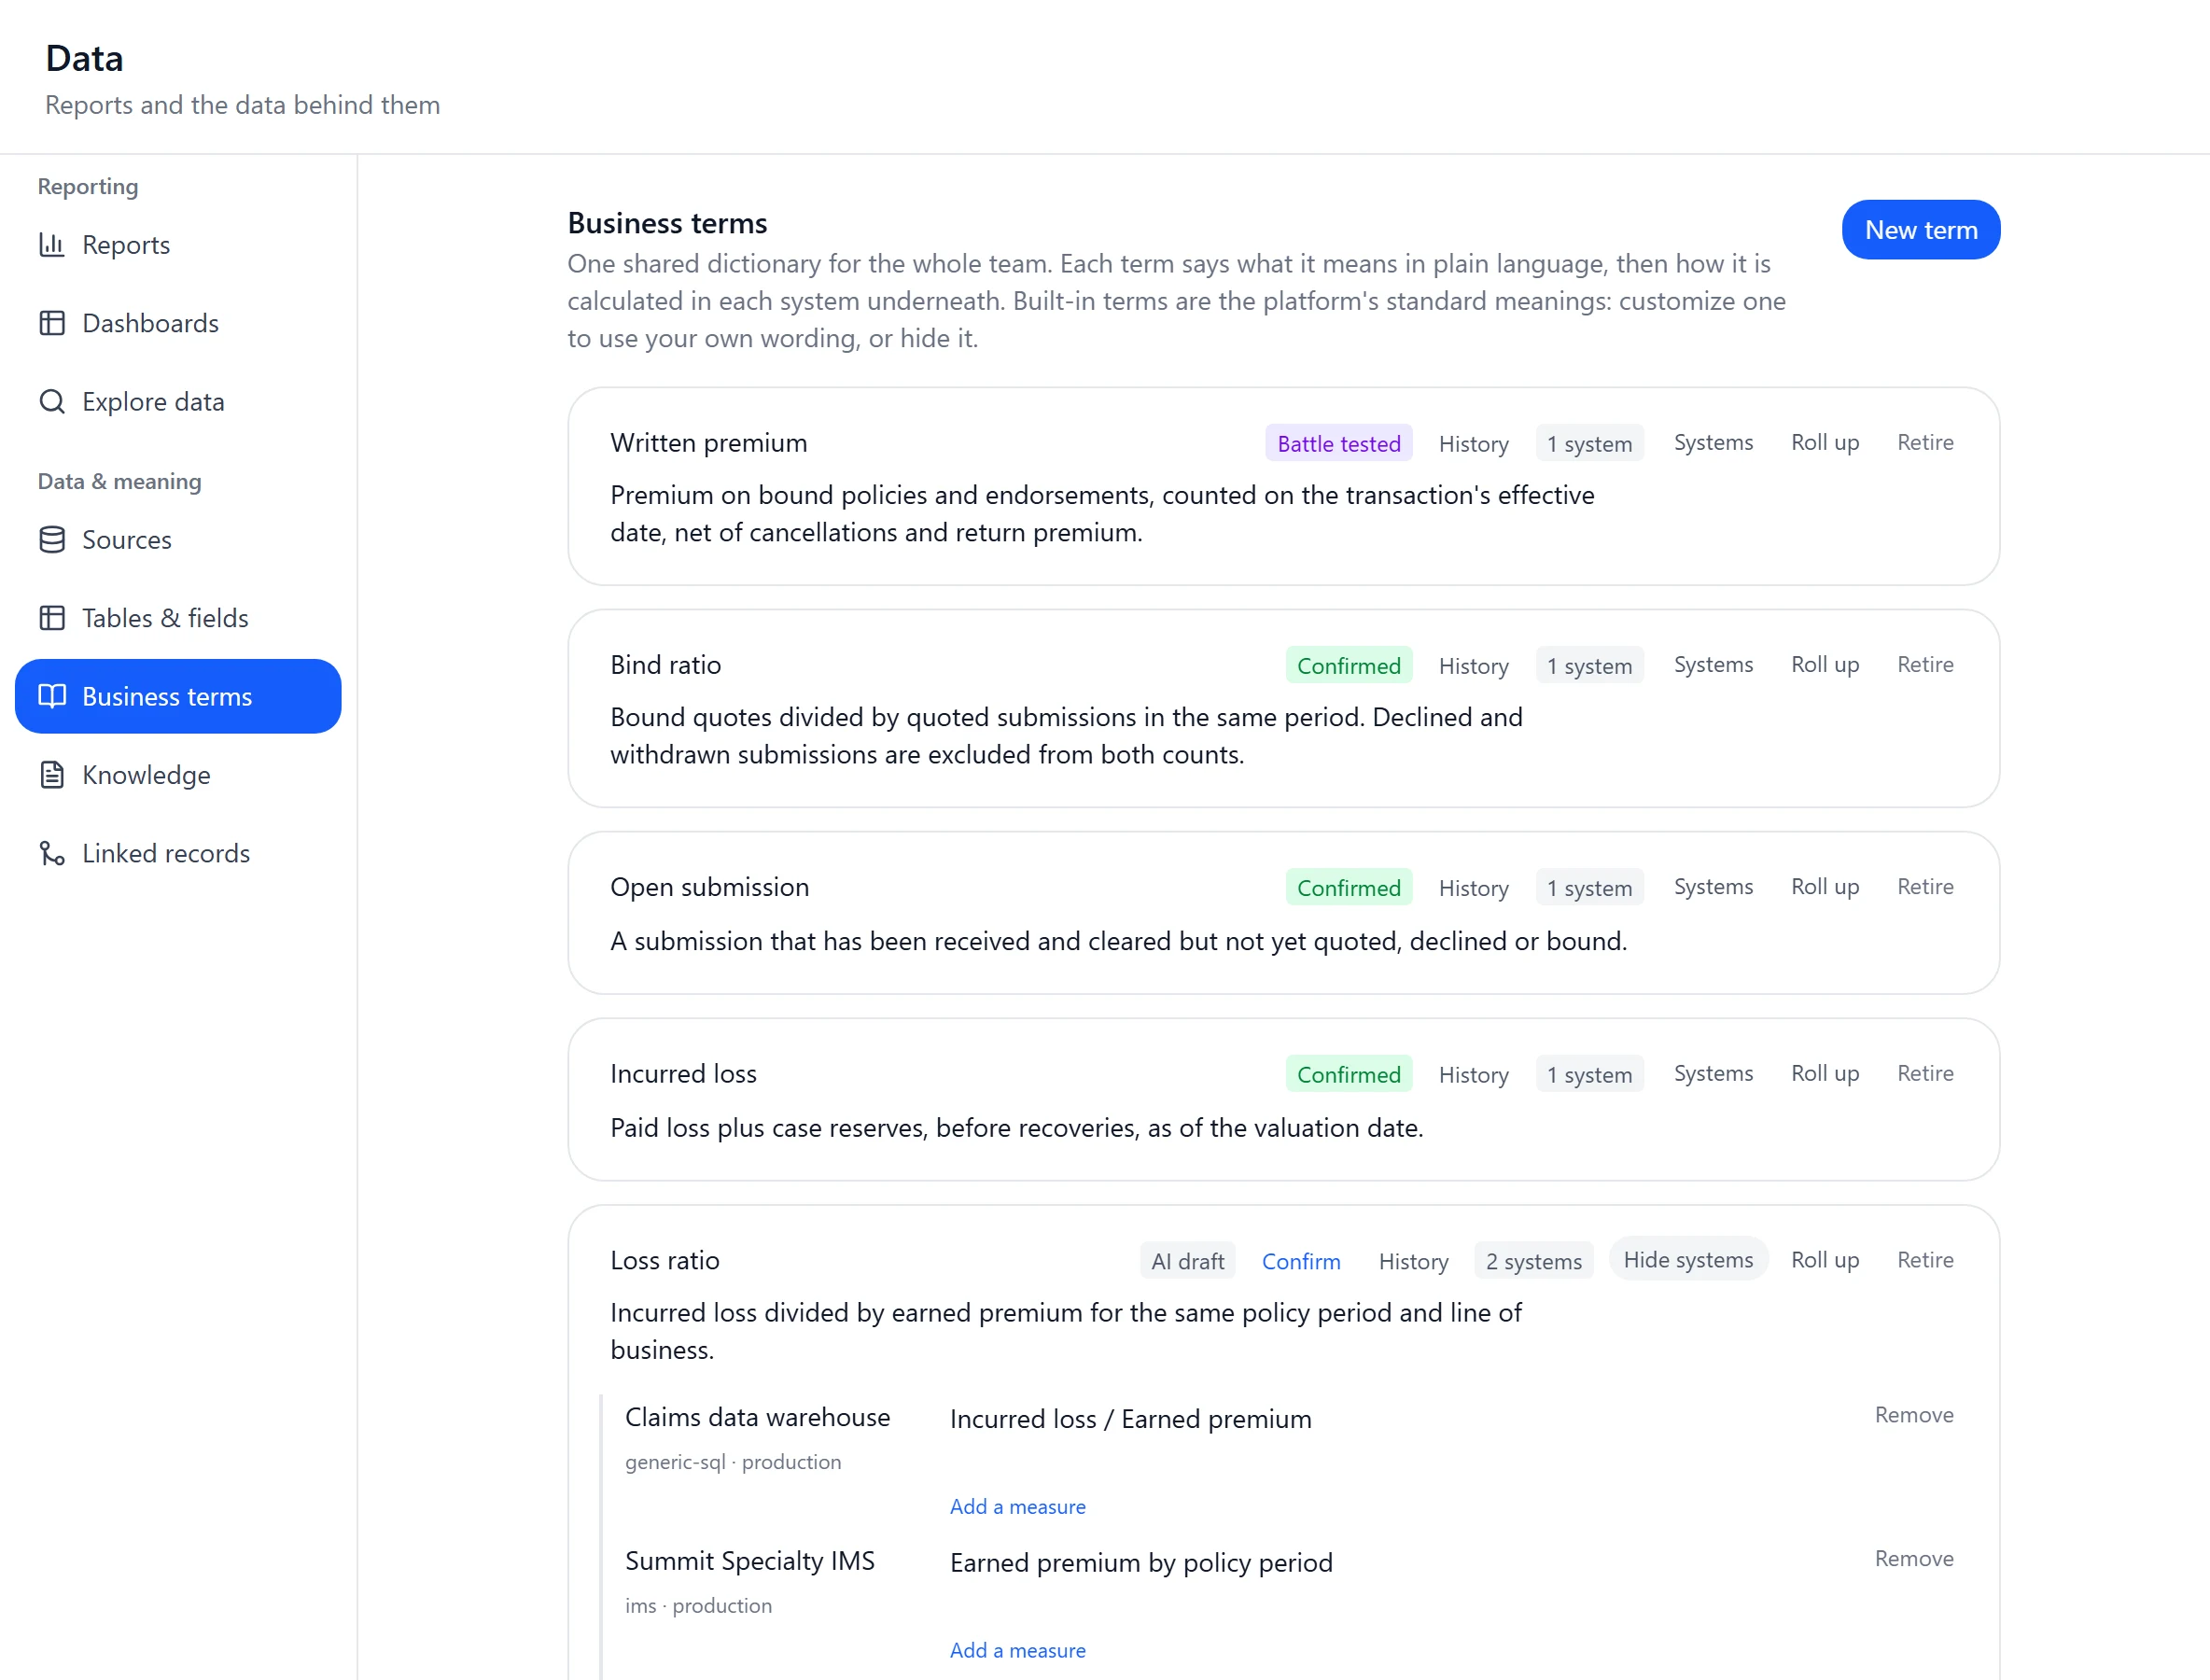View History of Bind ratio
The height and width of the screenshot is (1680, 2210).
point(1473,666)
